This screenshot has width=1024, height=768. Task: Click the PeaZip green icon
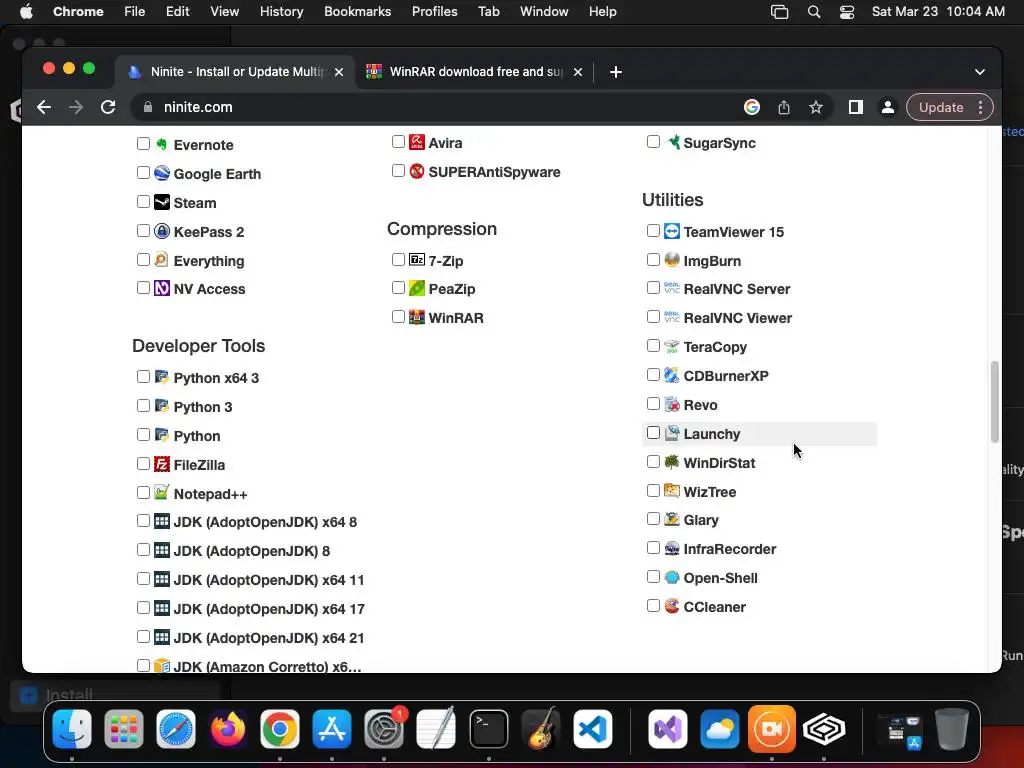(417, 288)
